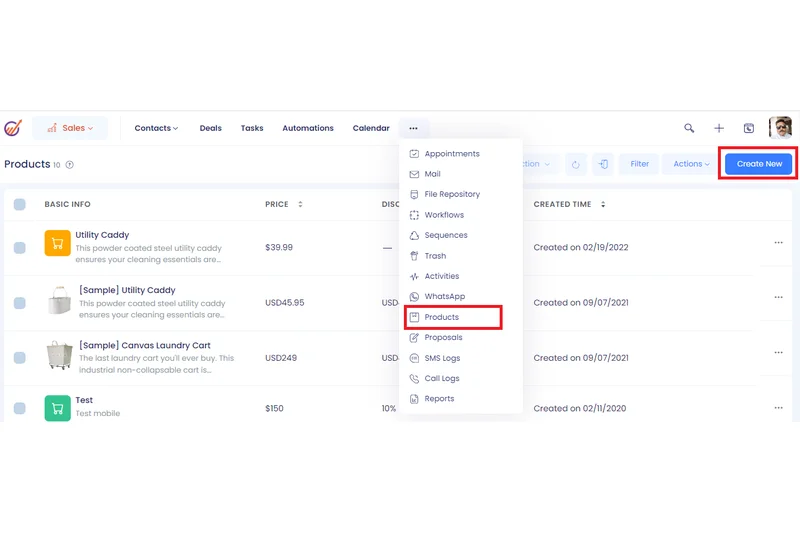Click the refresh icon near Filter
The height and width of the screenshot is (533, 800).
pos(576,164)
